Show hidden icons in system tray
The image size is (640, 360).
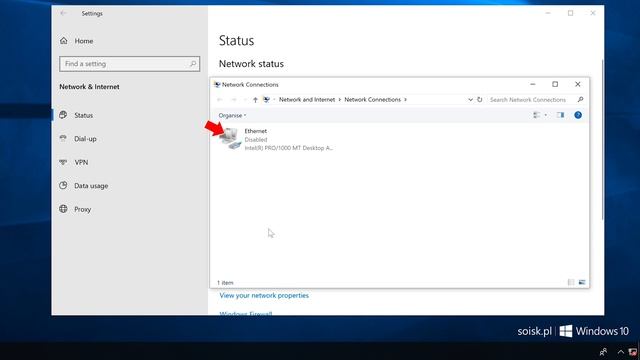[620, 351]
